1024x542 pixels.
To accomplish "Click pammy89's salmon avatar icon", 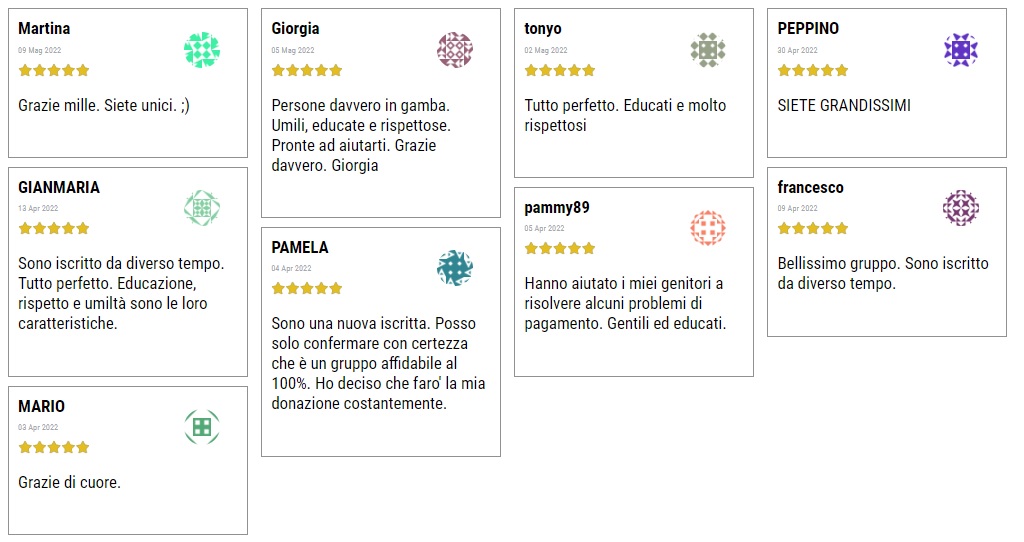I will tap(708, 228).
